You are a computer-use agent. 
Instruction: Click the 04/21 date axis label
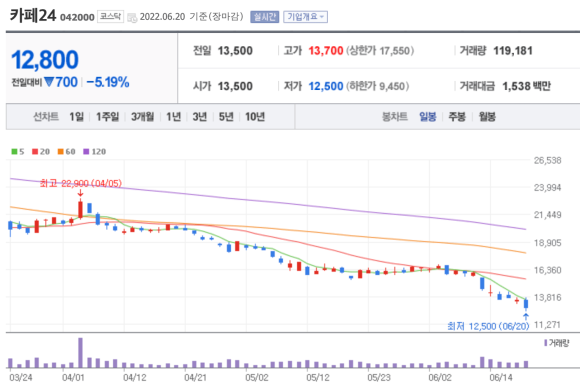tap(195, 378)
